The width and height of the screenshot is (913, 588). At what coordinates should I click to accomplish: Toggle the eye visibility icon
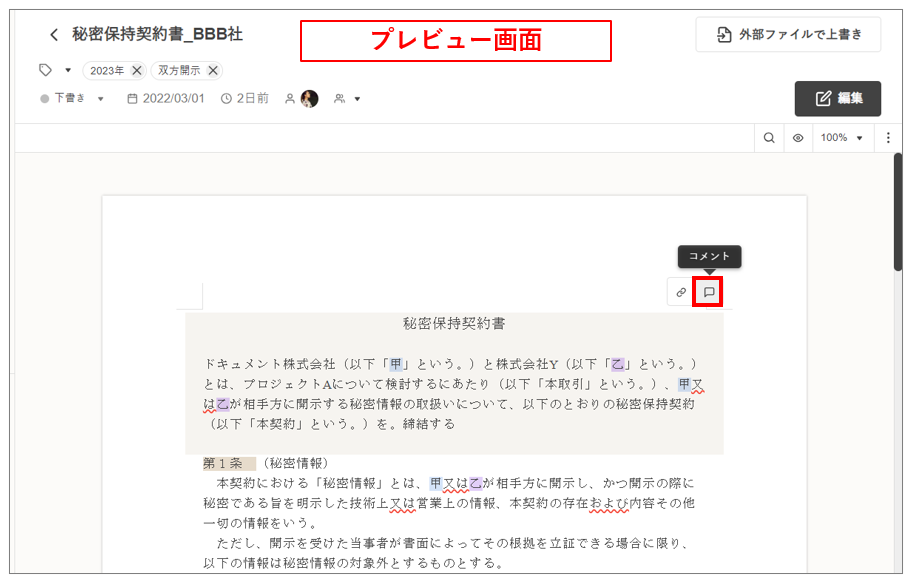pos(798,138)
